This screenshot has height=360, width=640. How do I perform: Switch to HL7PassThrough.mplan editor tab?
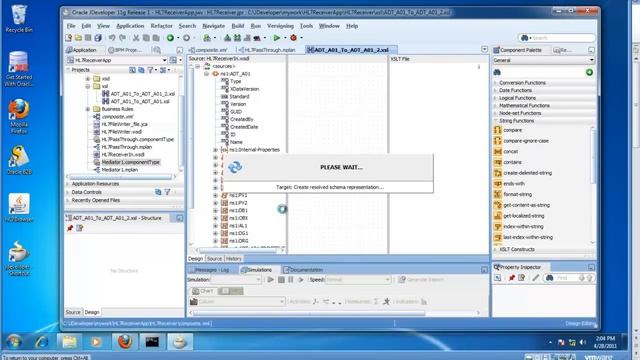click(x=267, y=50)
